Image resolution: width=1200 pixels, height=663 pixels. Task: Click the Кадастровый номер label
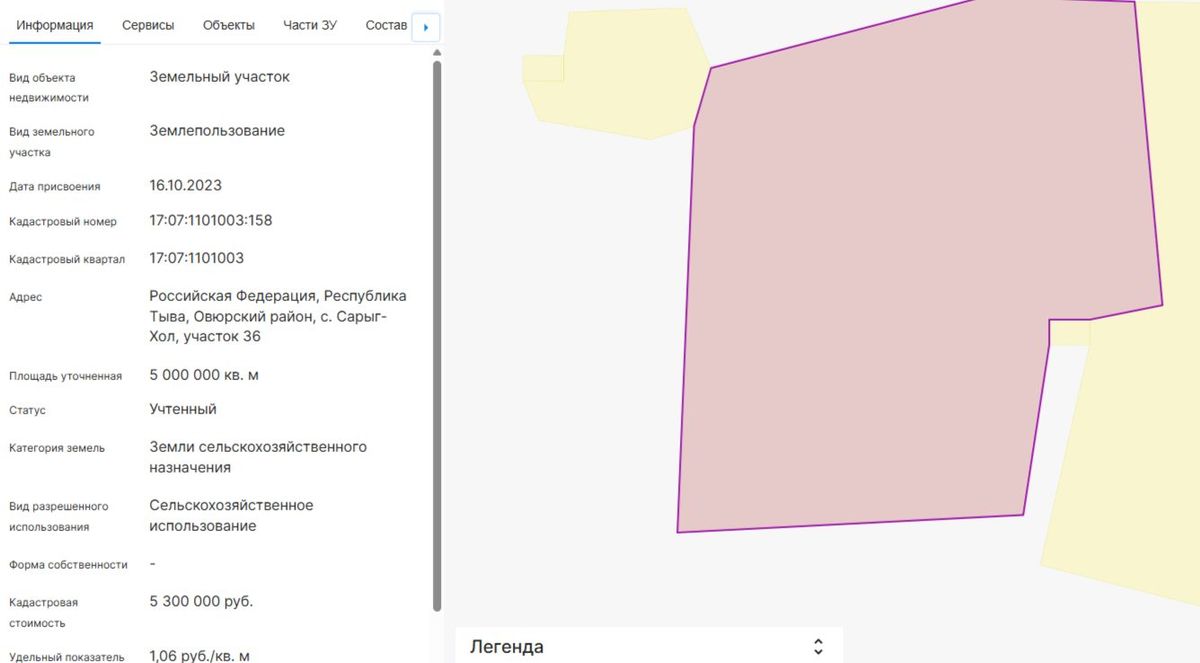63,222
